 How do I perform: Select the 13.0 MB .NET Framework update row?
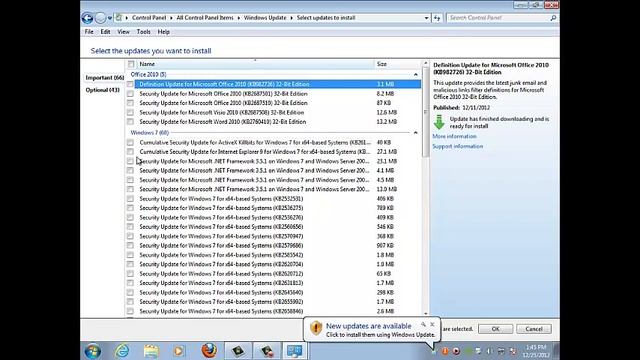[x=273, y=189]
